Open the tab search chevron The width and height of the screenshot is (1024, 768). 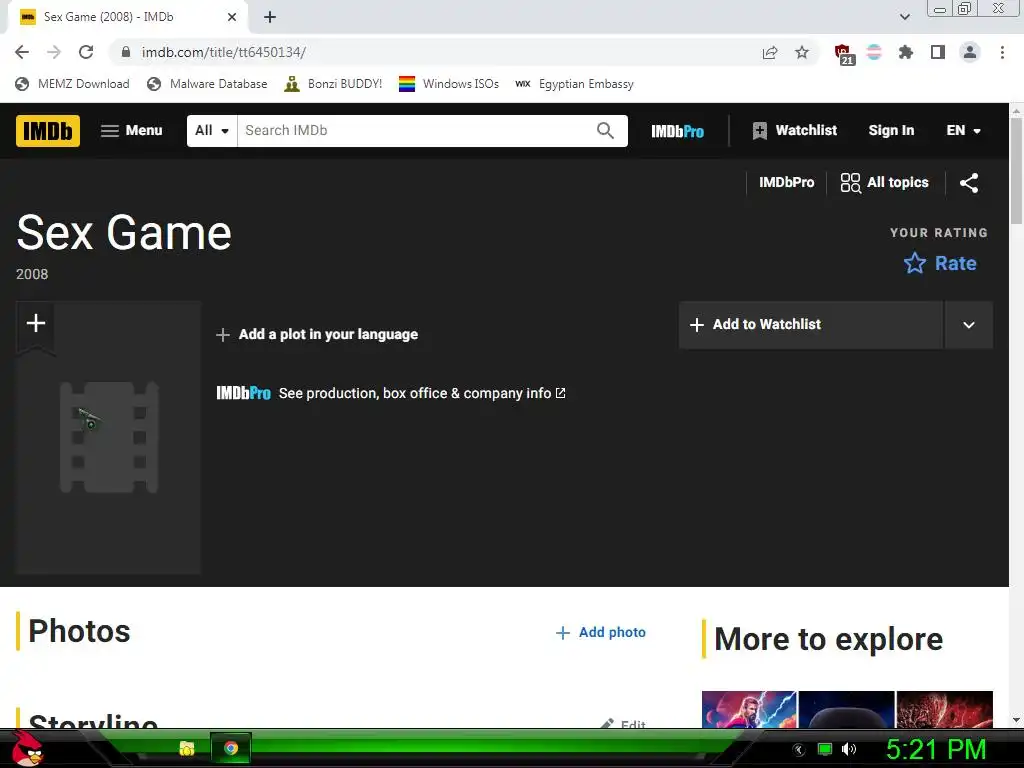(x=904, y=17)
